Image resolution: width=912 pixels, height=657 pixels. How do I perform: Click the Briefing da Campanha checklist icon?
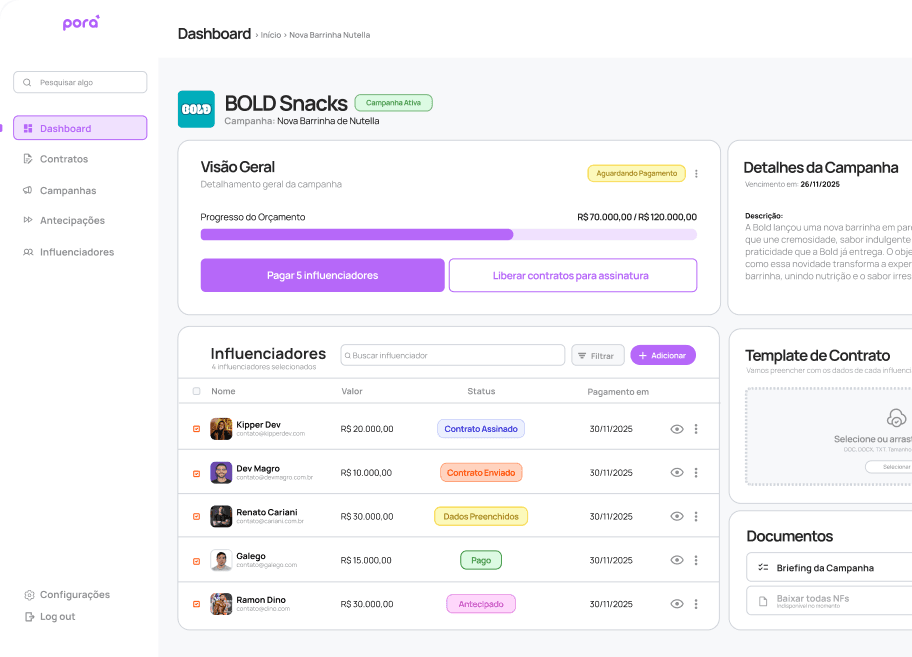[x=763, y=567]
